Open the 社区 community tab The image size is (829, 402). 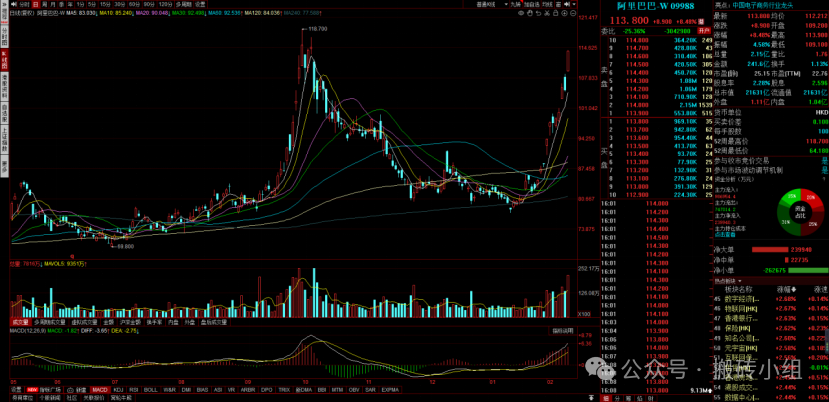[72, 397]
